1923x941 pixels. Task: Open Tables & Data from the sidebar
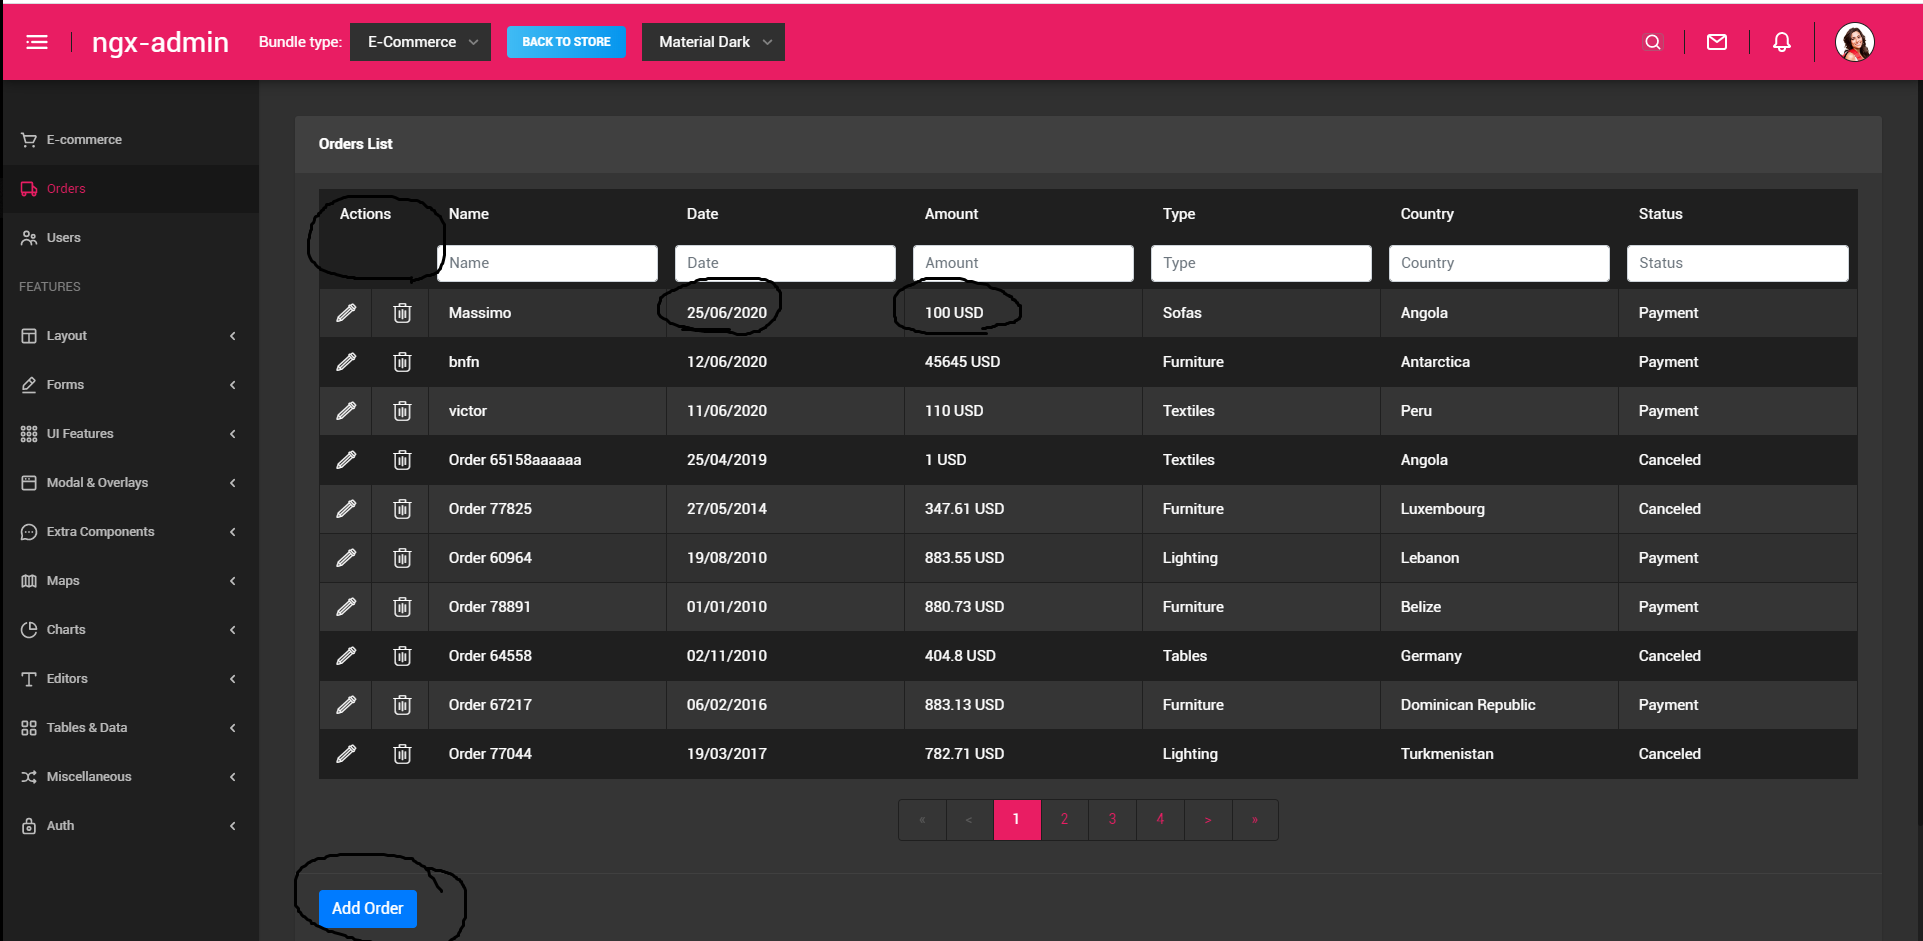[x=85, y=727]
